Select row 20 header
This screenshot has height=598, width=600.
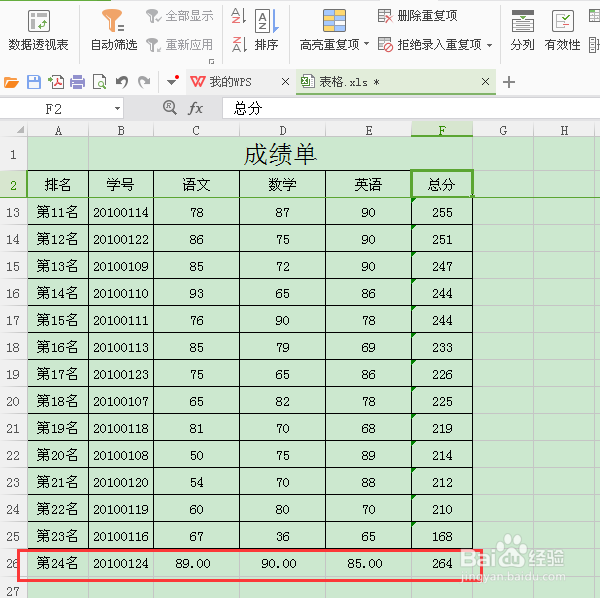pyautogui.click(x=13, y=401)
